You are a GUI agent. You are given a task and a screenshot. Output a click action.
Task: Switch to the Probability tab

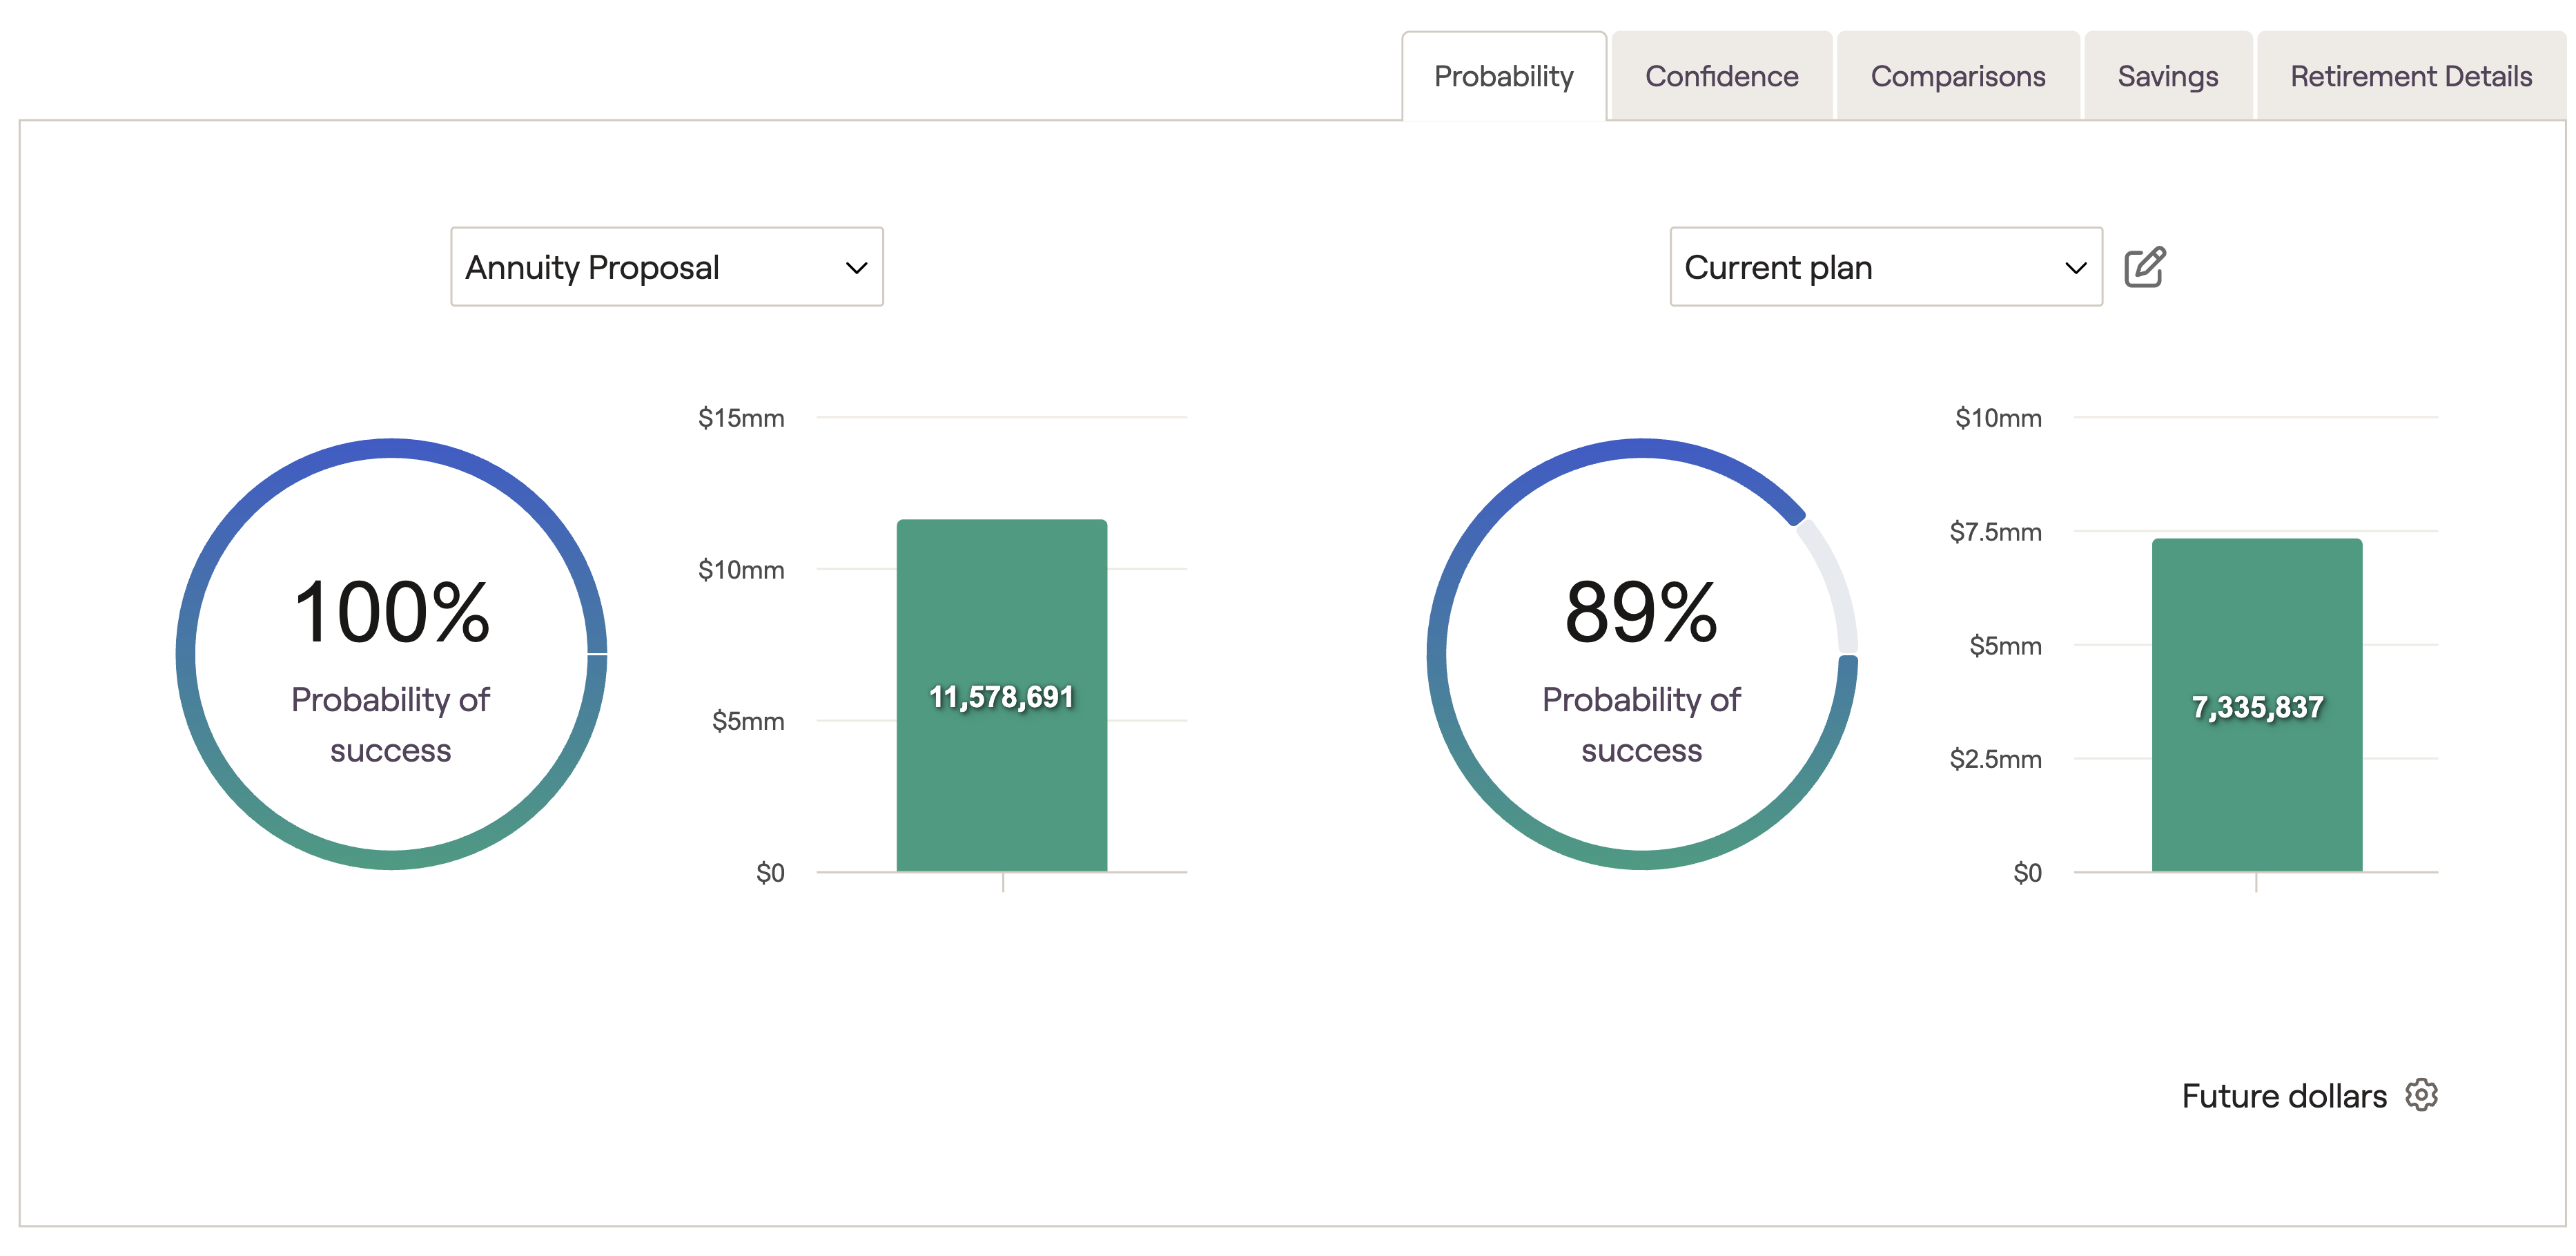pos(1504,77)
